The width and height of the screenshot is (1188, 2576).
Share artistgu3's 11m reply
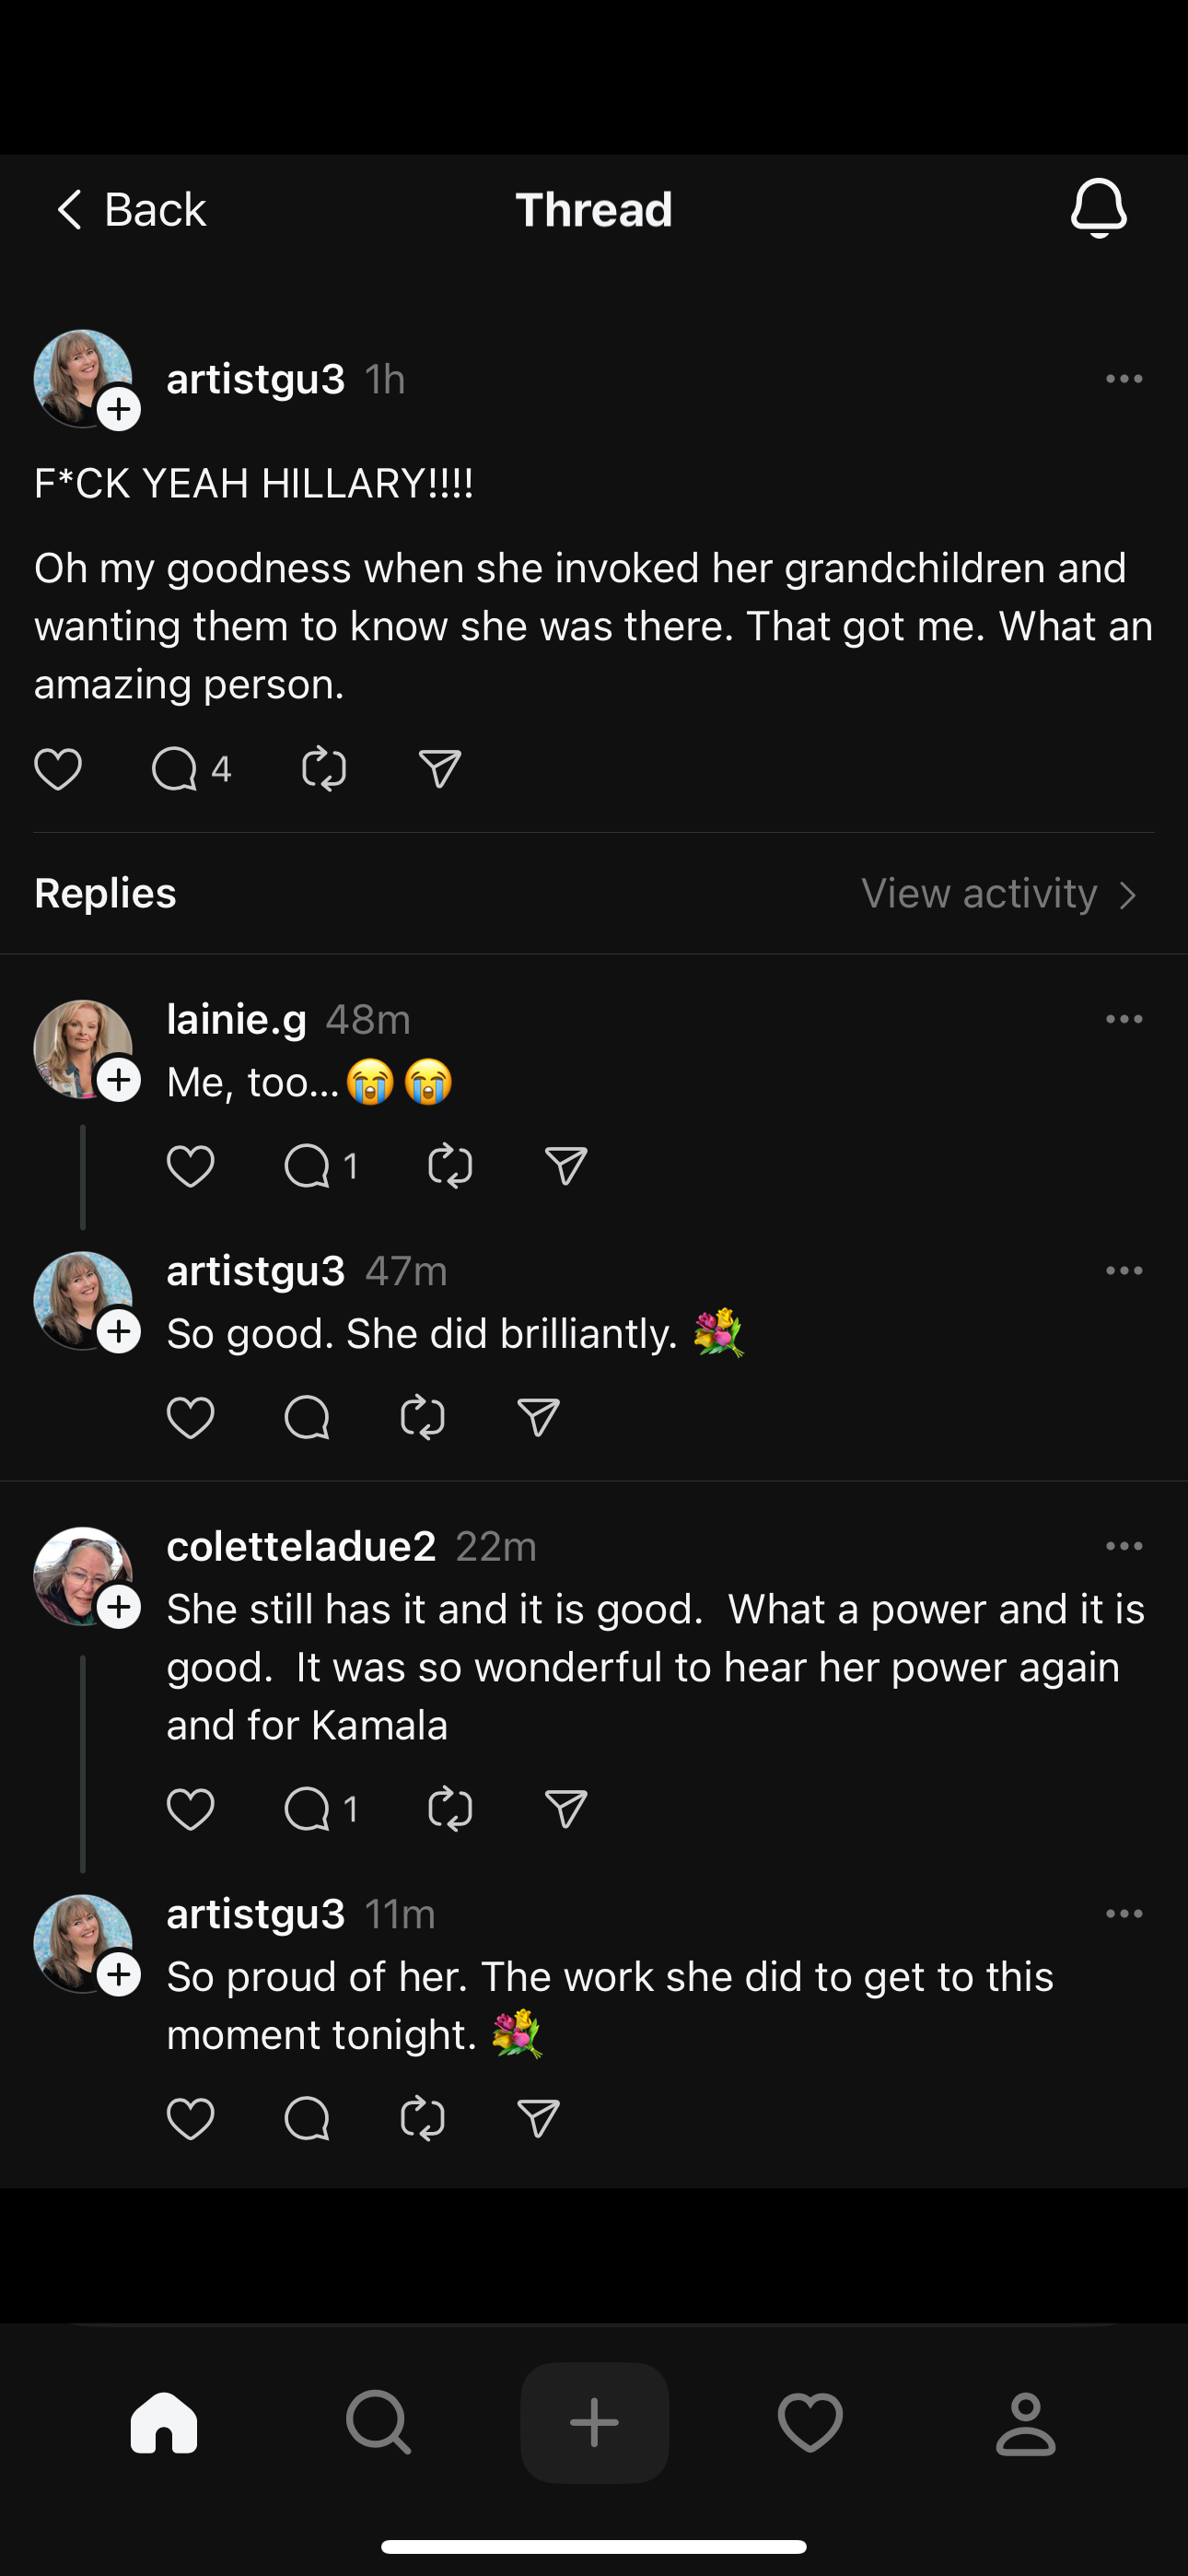[x=538, y=2118]
